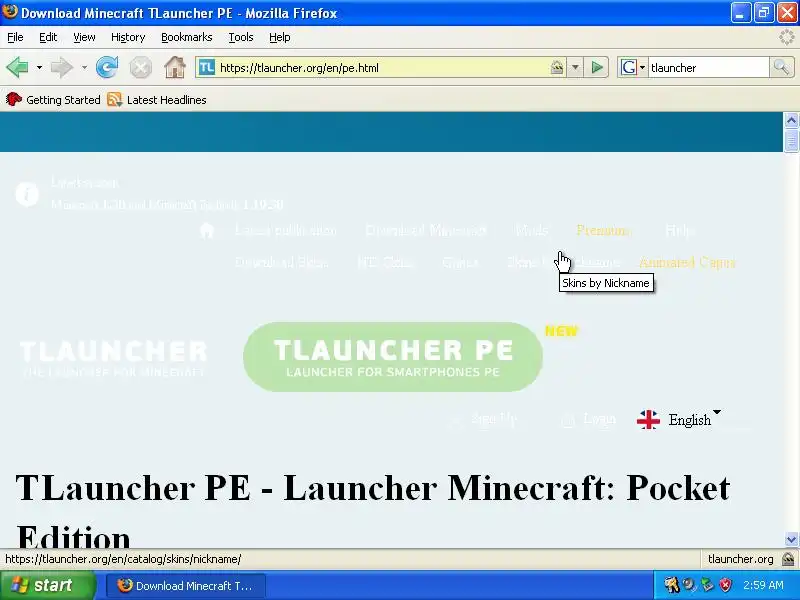Open the search engine selector dropdown

[642, 67]
